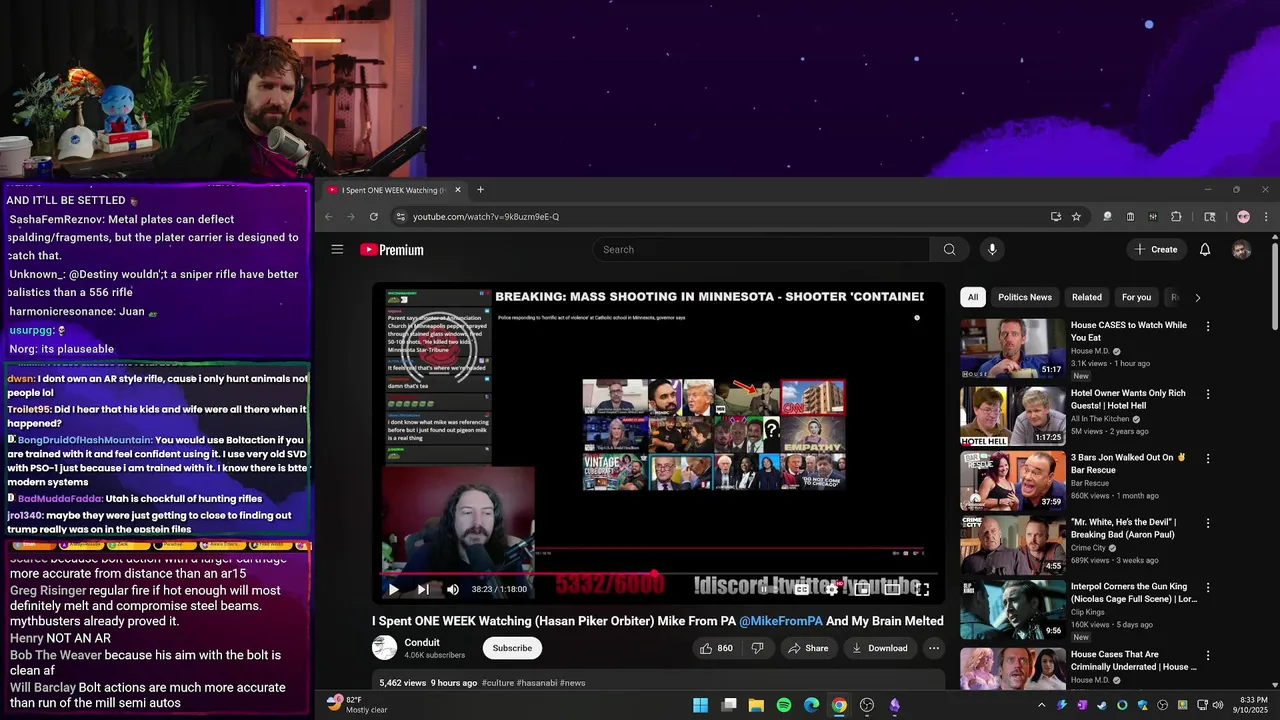Open options for the Interpol Gun King video
The width and height of the screenshot is (1280, 720).
coord(1208,587)
